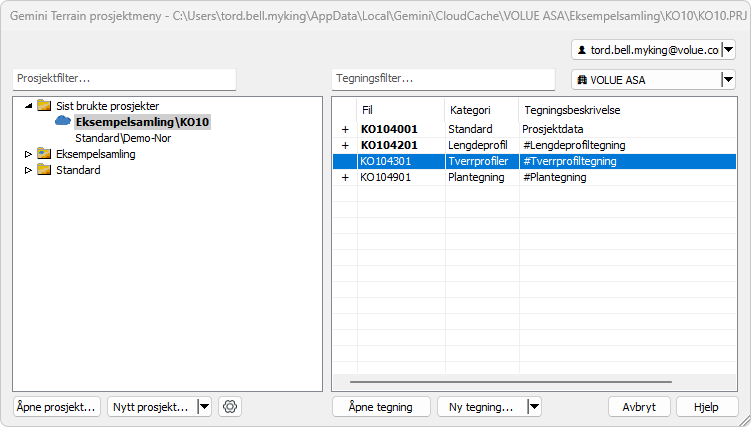Expand the Standard tree node
Image resolution: width=751 pixels, height=427 pixels.
[27, 170]
